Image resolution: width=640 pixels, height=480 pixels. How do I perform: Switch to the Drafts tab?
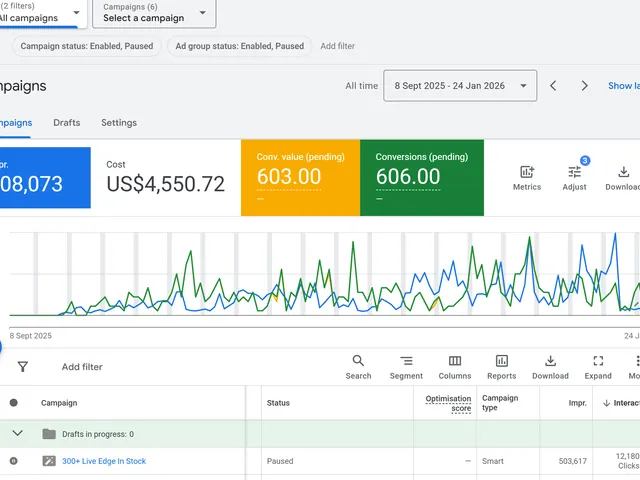pyautogui.click(x=67, y=122)
